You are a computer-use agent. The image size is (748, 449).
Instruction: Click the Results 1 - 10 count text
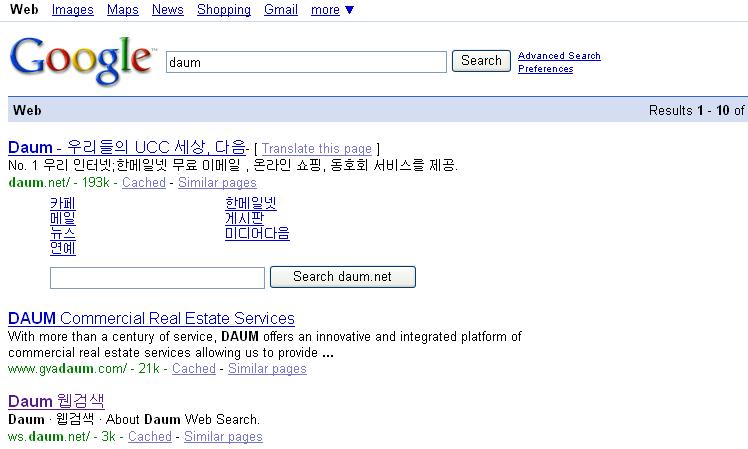click(696, 110)
